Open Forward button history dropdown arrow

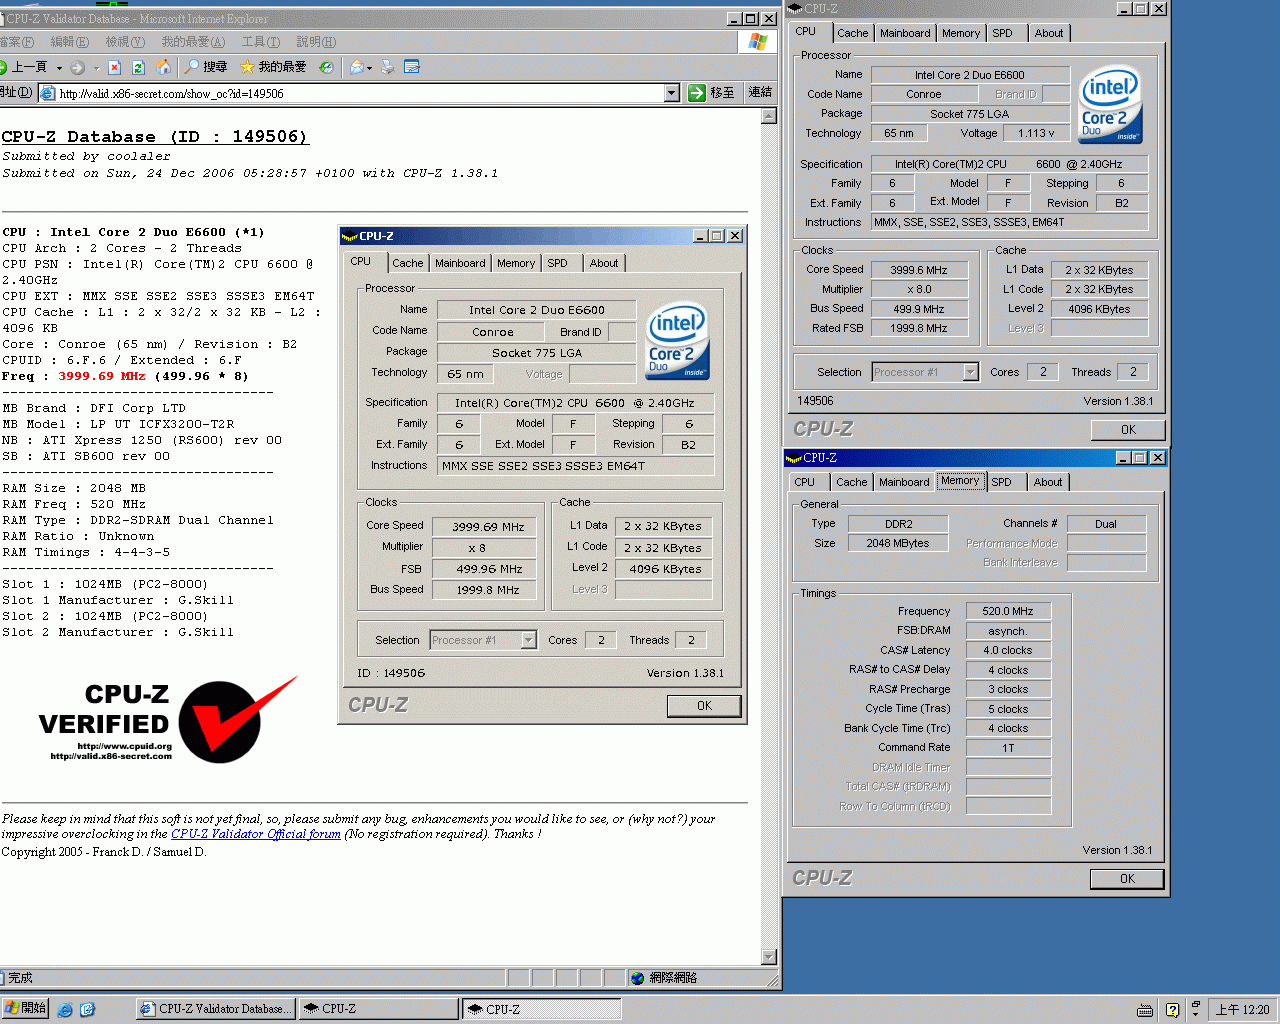pos(96,68)
